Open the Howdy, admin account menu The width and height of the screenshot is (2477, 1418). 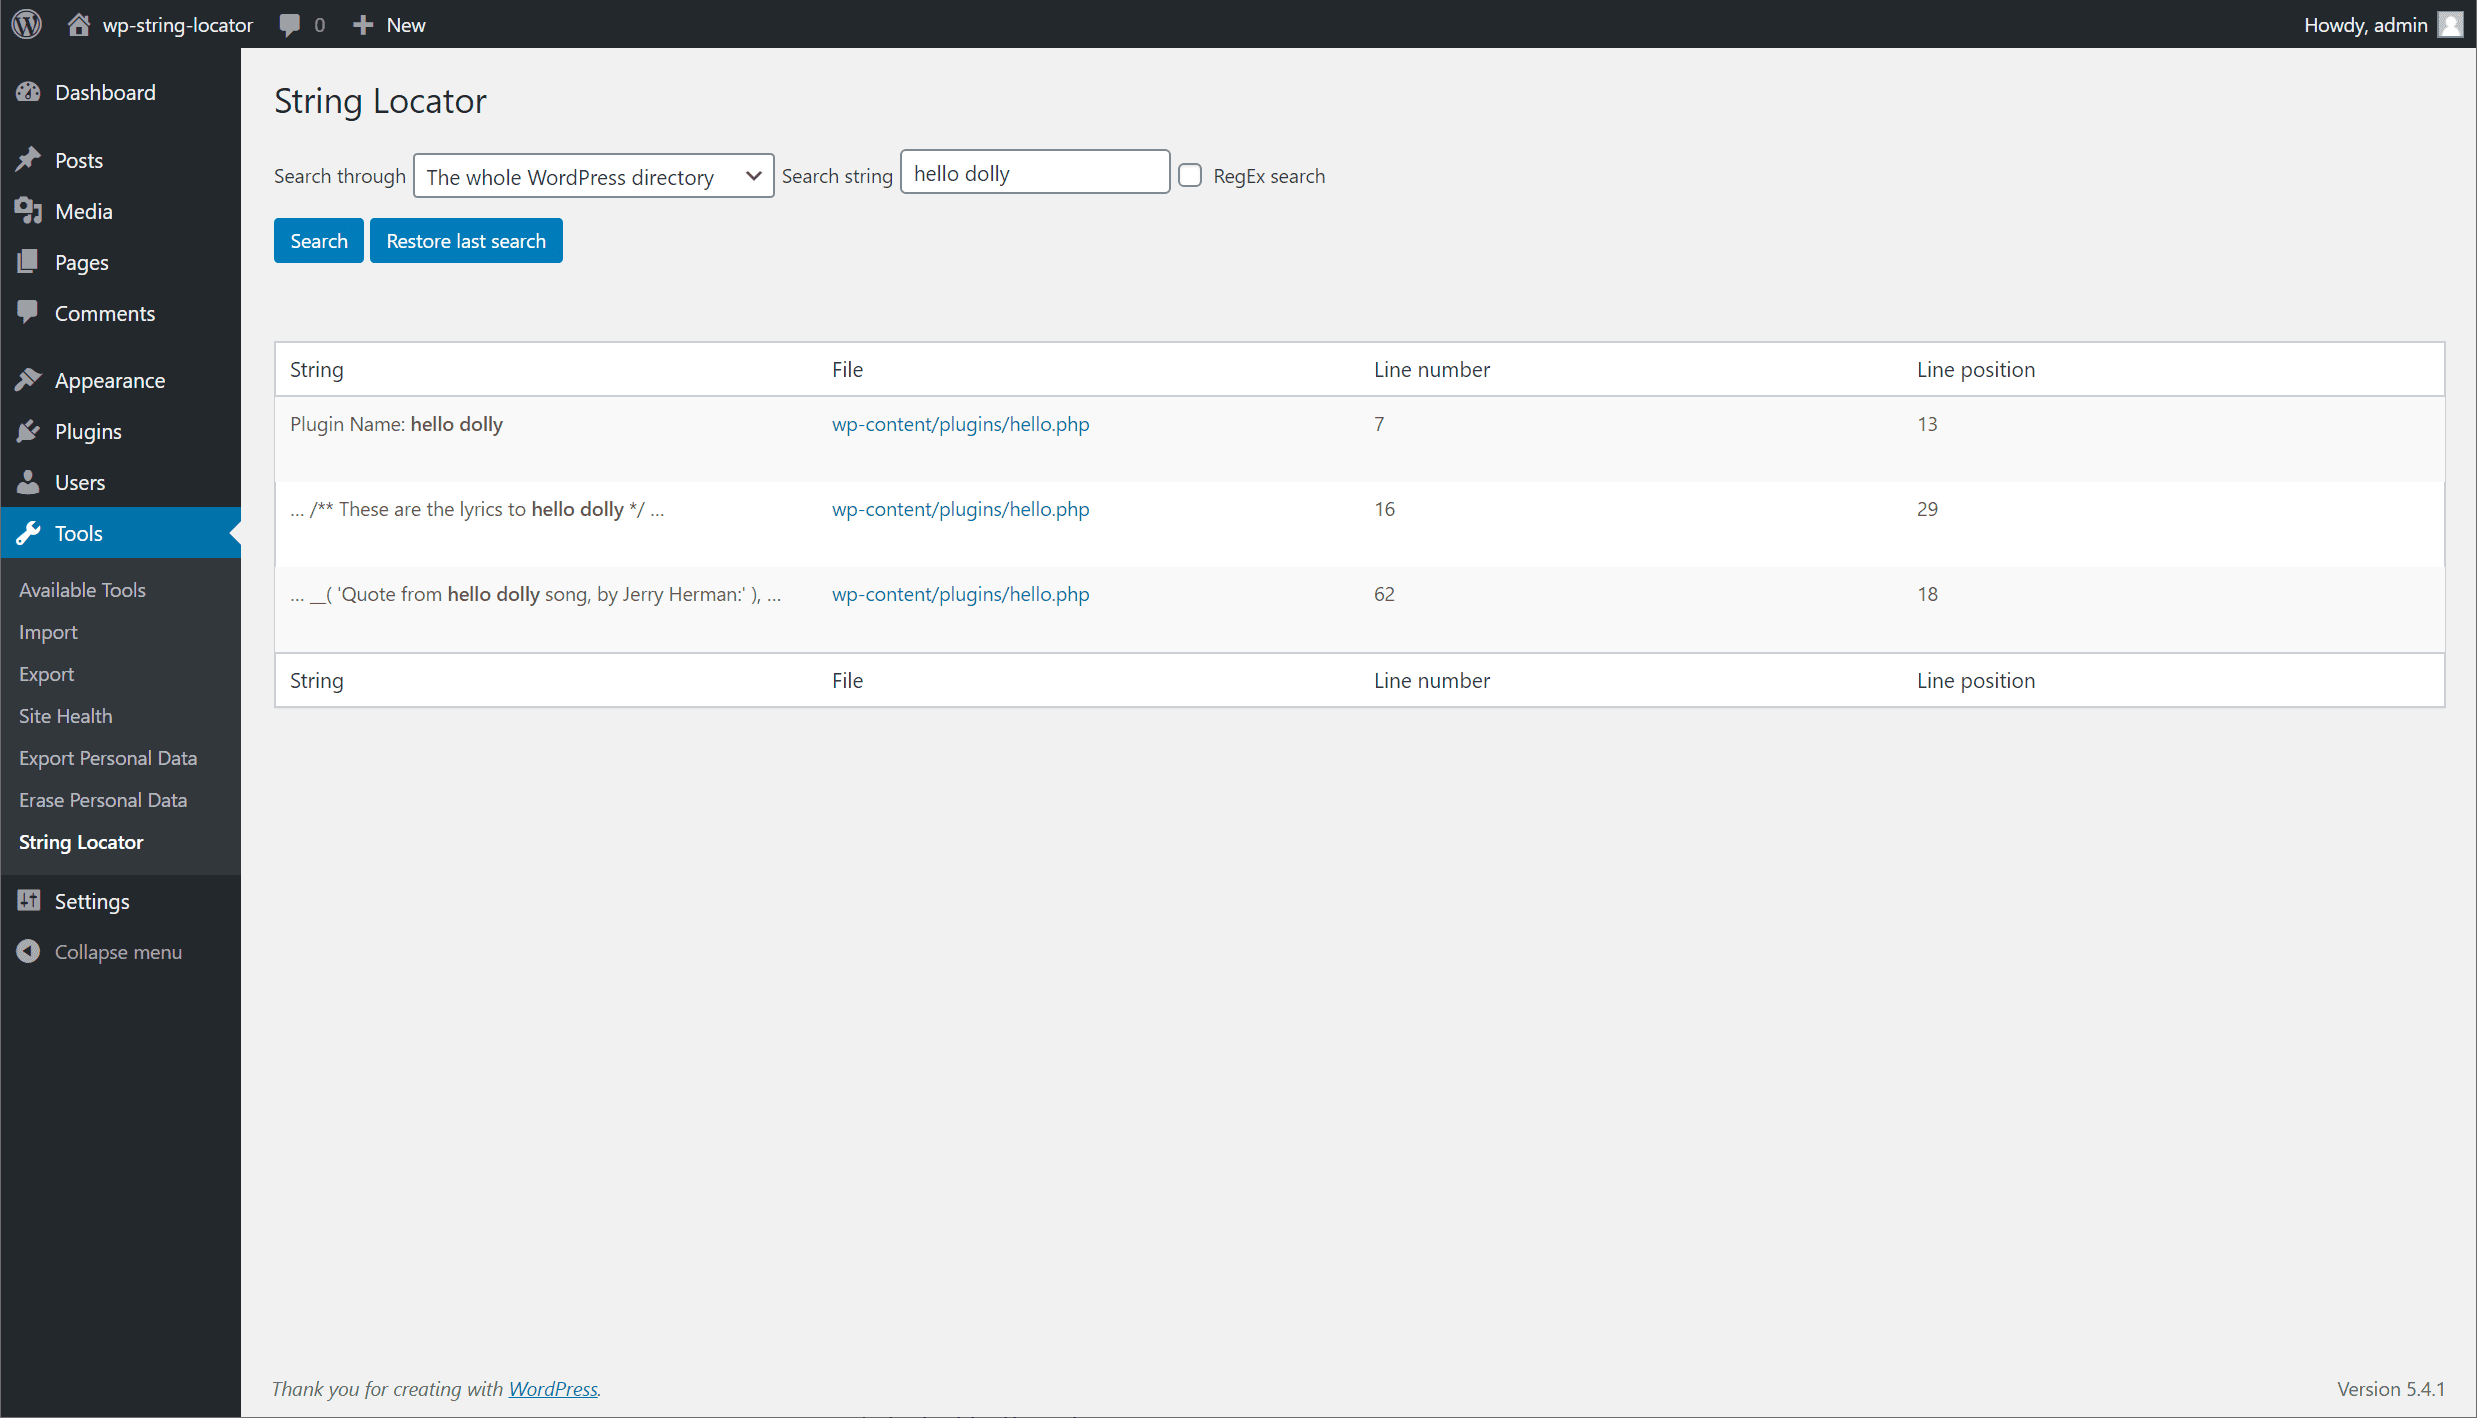pyautogui.click(x=2380, y=25)
